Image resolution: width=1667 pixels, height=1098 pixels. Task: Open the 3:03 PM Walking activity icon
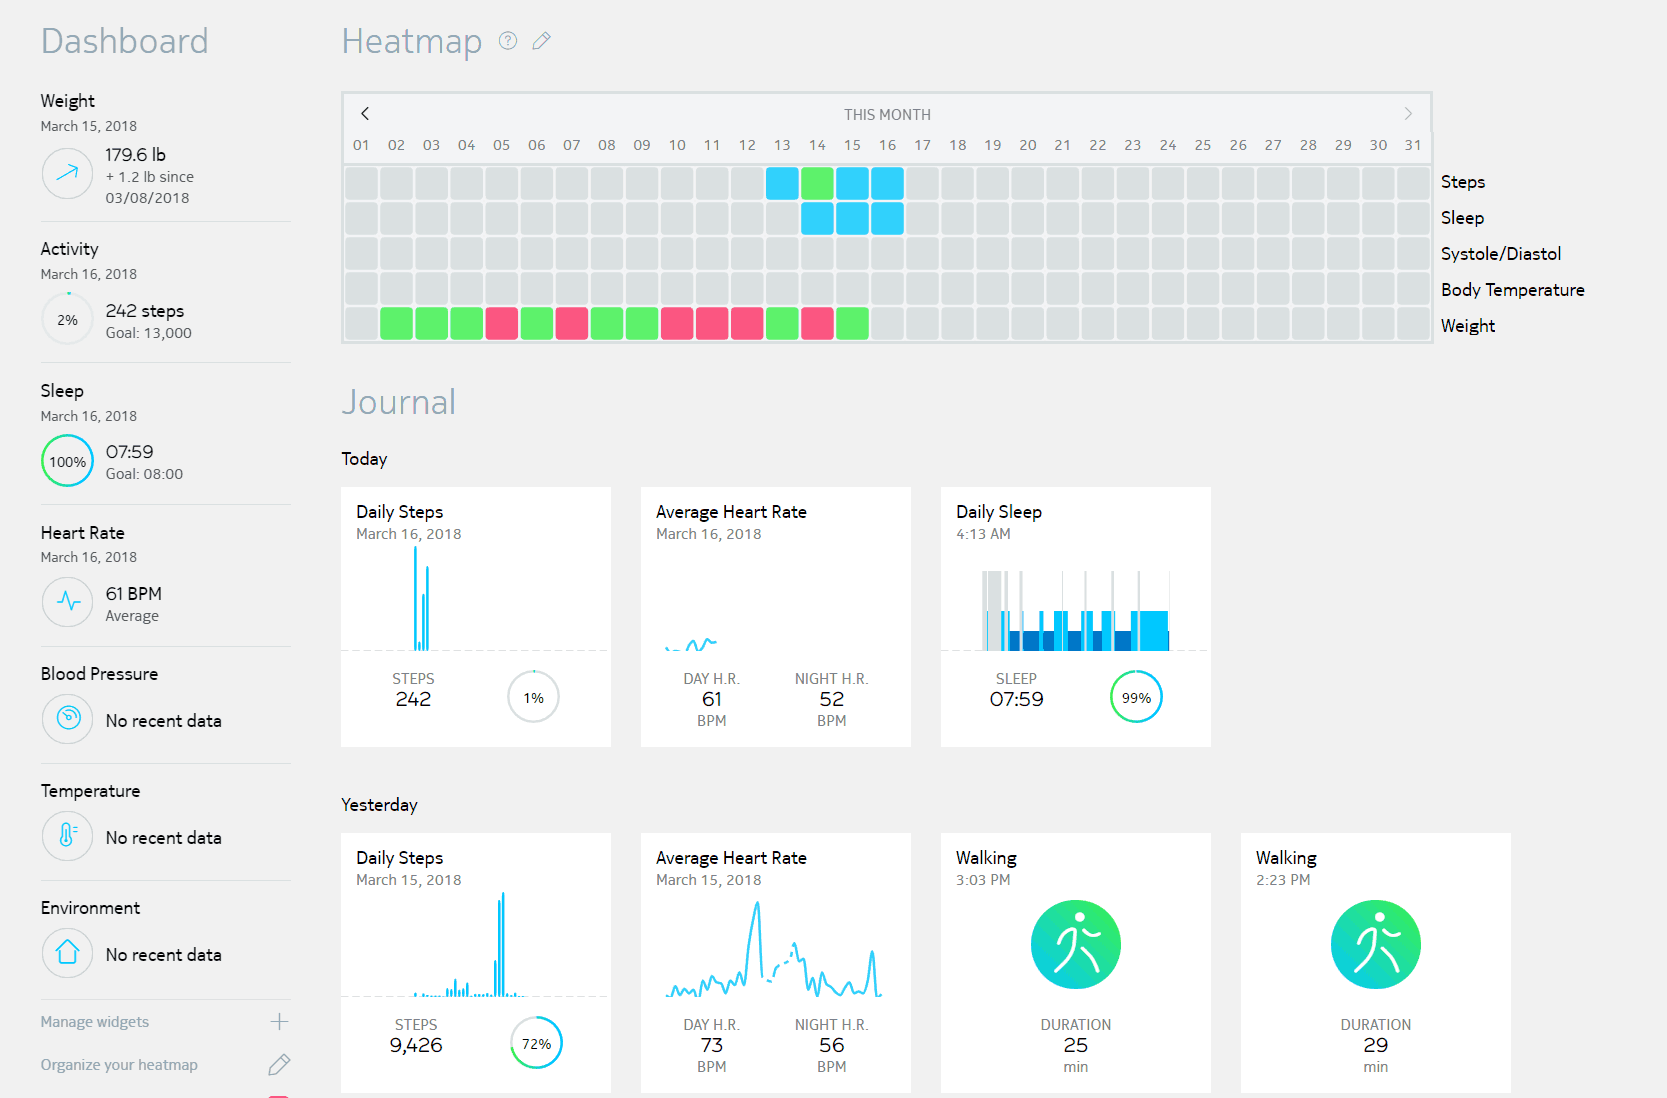(1075, 944)
